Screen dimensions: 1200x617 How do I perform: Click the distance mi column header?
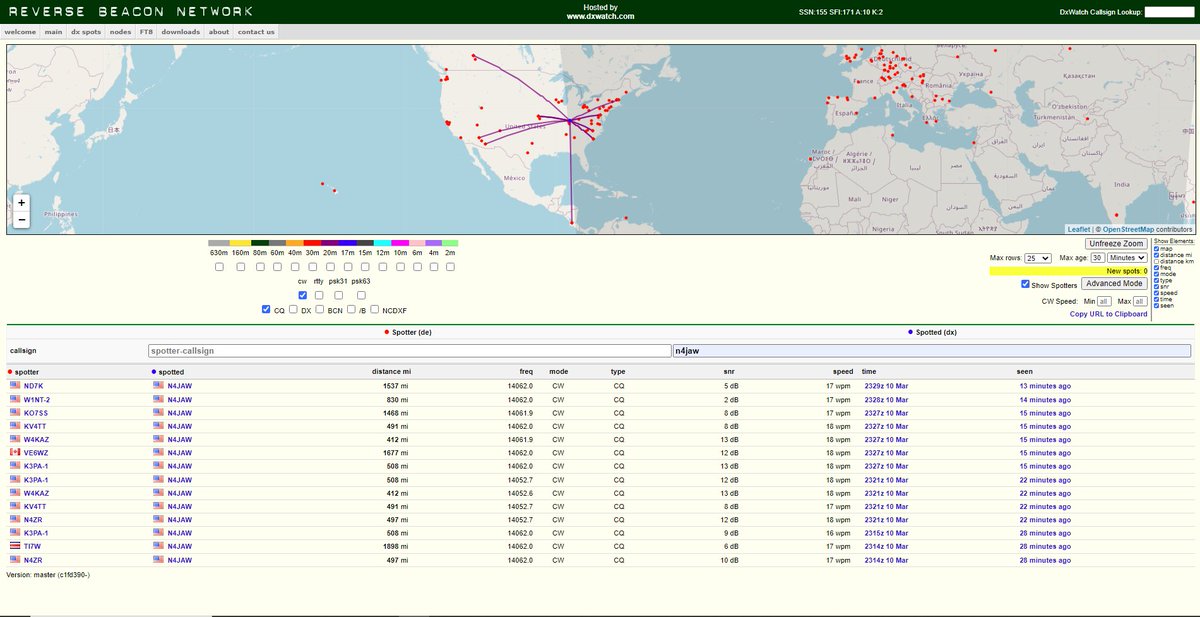[x=391, y=371]
